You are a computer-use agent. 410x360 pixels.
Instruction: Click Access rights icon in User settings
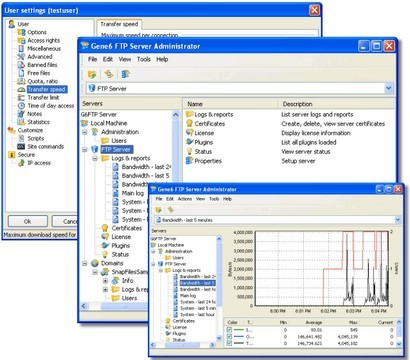click(21, 40)
